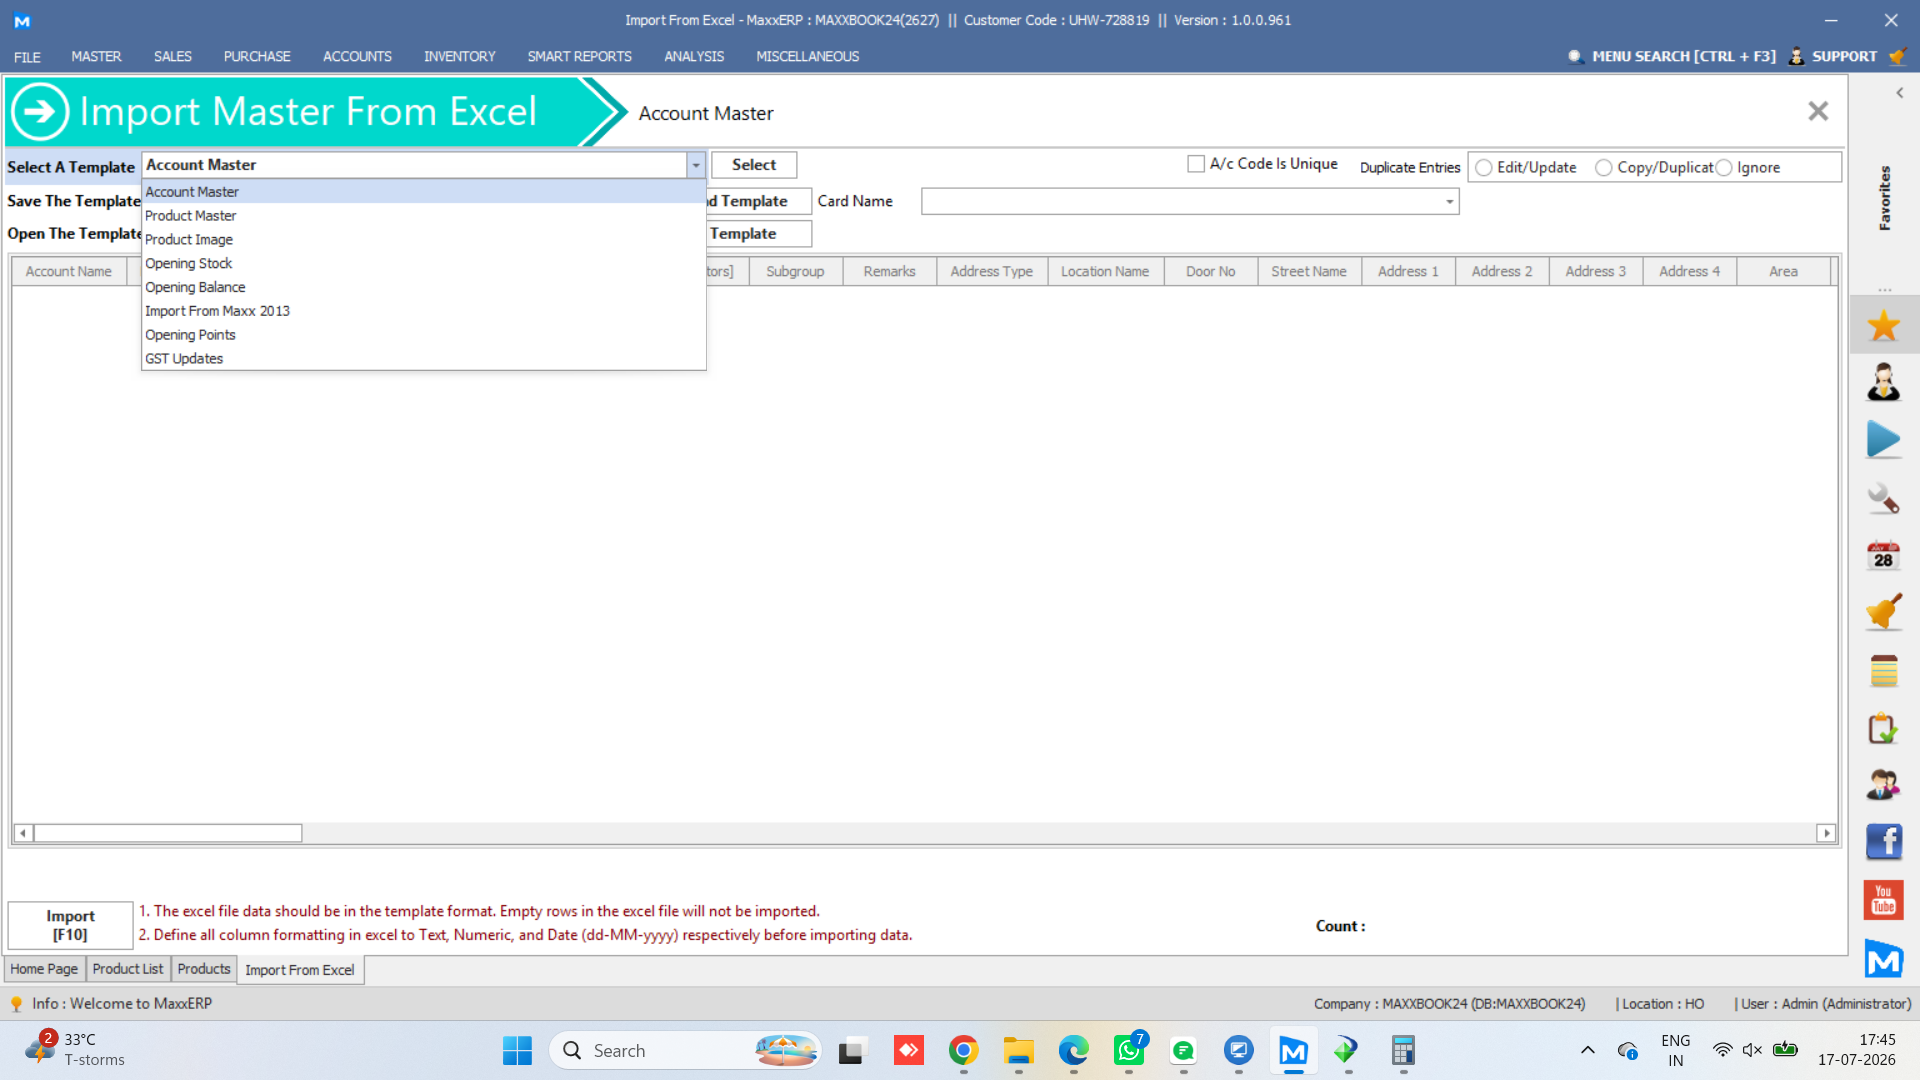Choose Opening Points from template list
The height and width of the screenshot is (1080, 1920).
click(x=424, y=336)
